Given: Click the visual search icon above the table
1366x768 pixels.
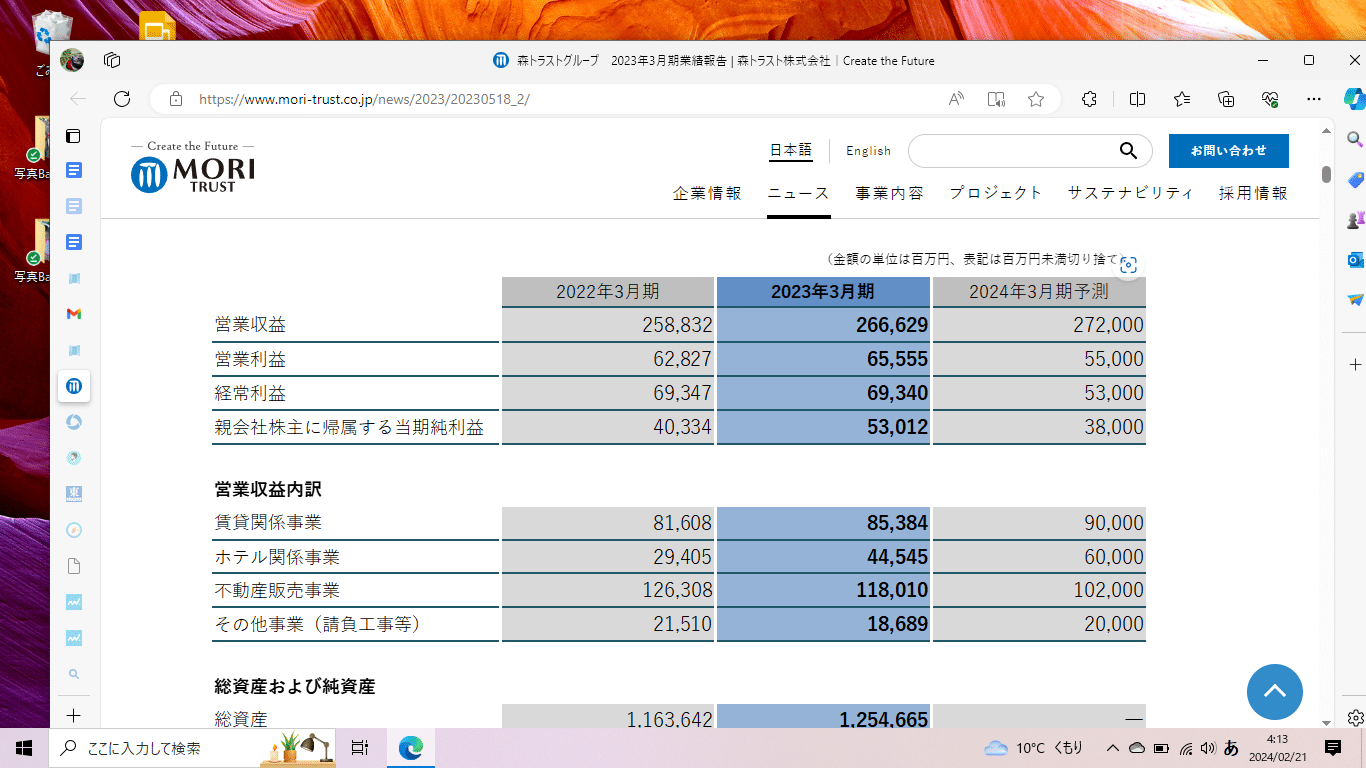Looking at the screenshot, I should 1129,265.
